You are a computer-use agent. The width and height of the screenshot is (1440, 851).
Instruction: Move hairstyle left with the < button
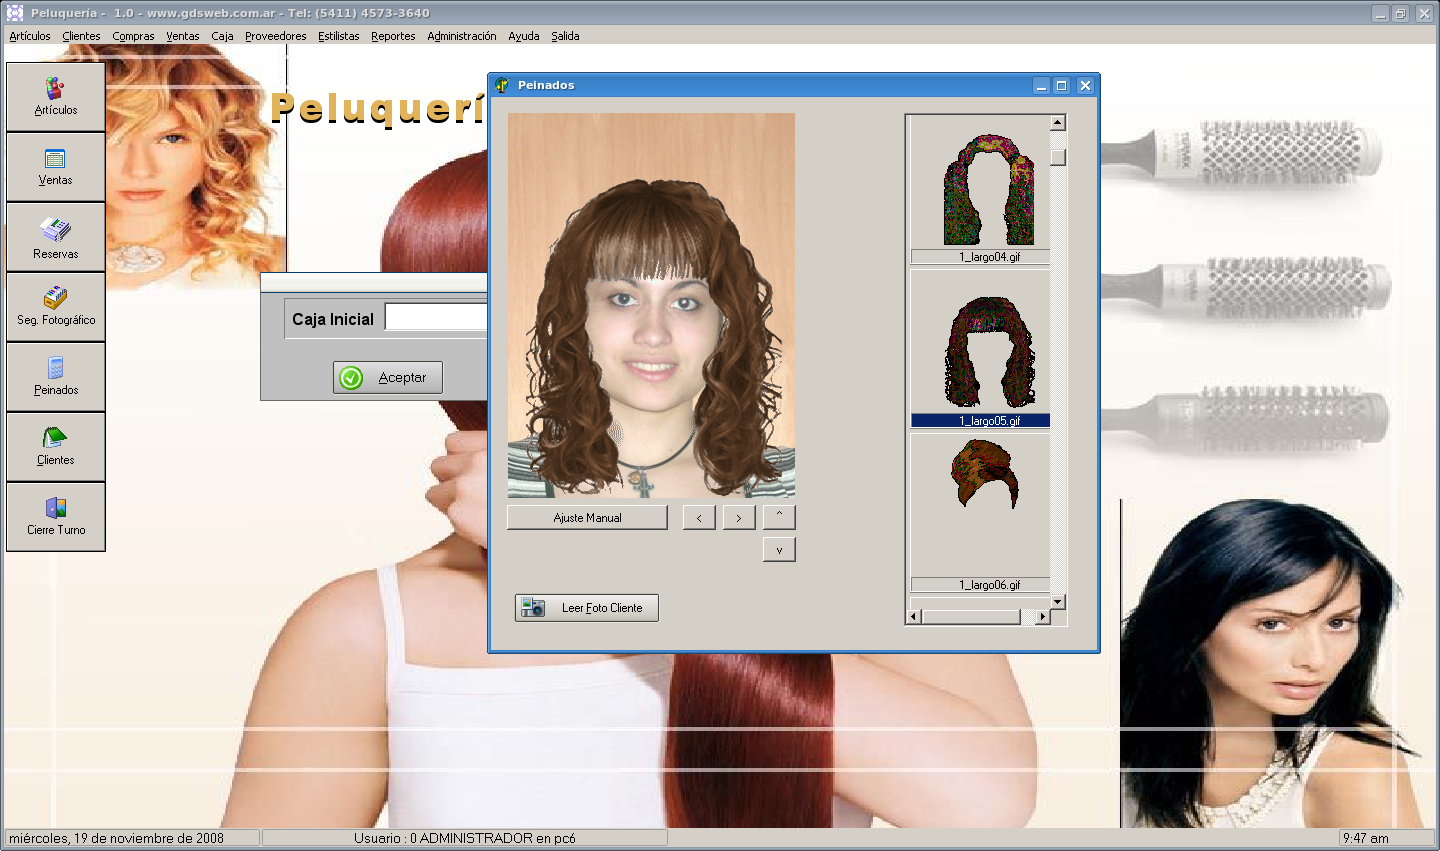[699, 517]
